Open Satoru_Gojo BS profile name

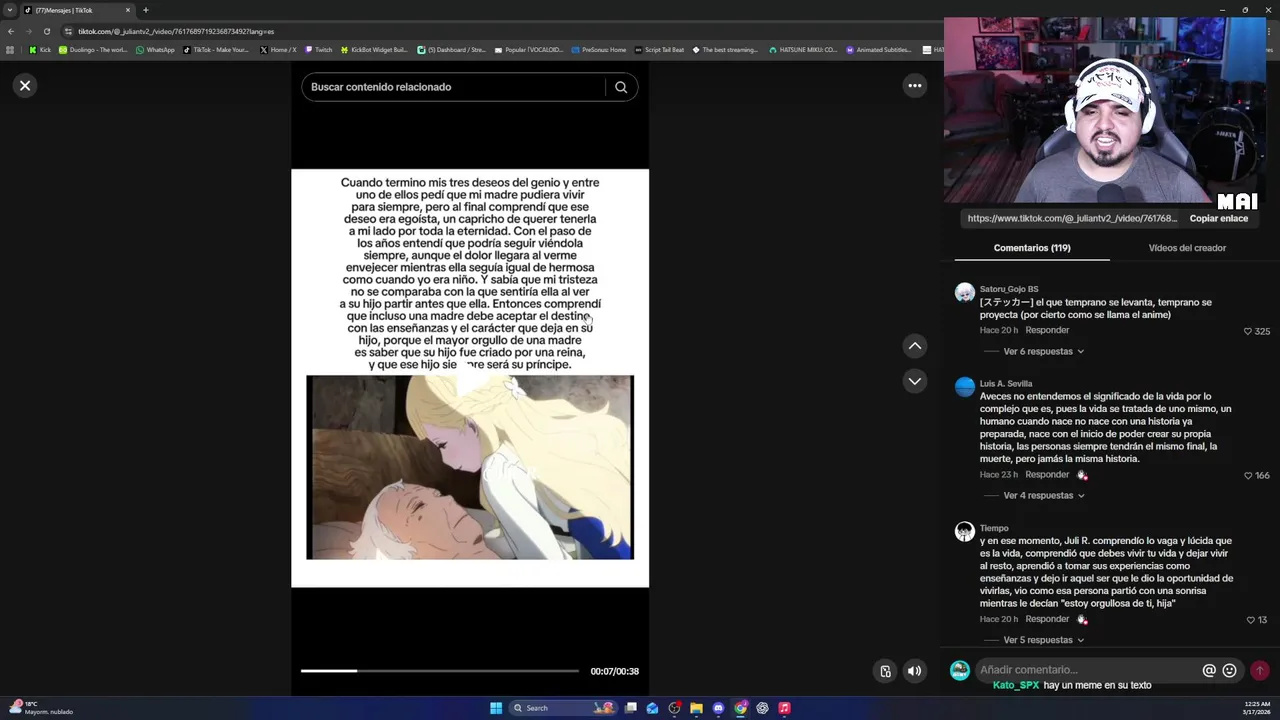(1009, 289)
